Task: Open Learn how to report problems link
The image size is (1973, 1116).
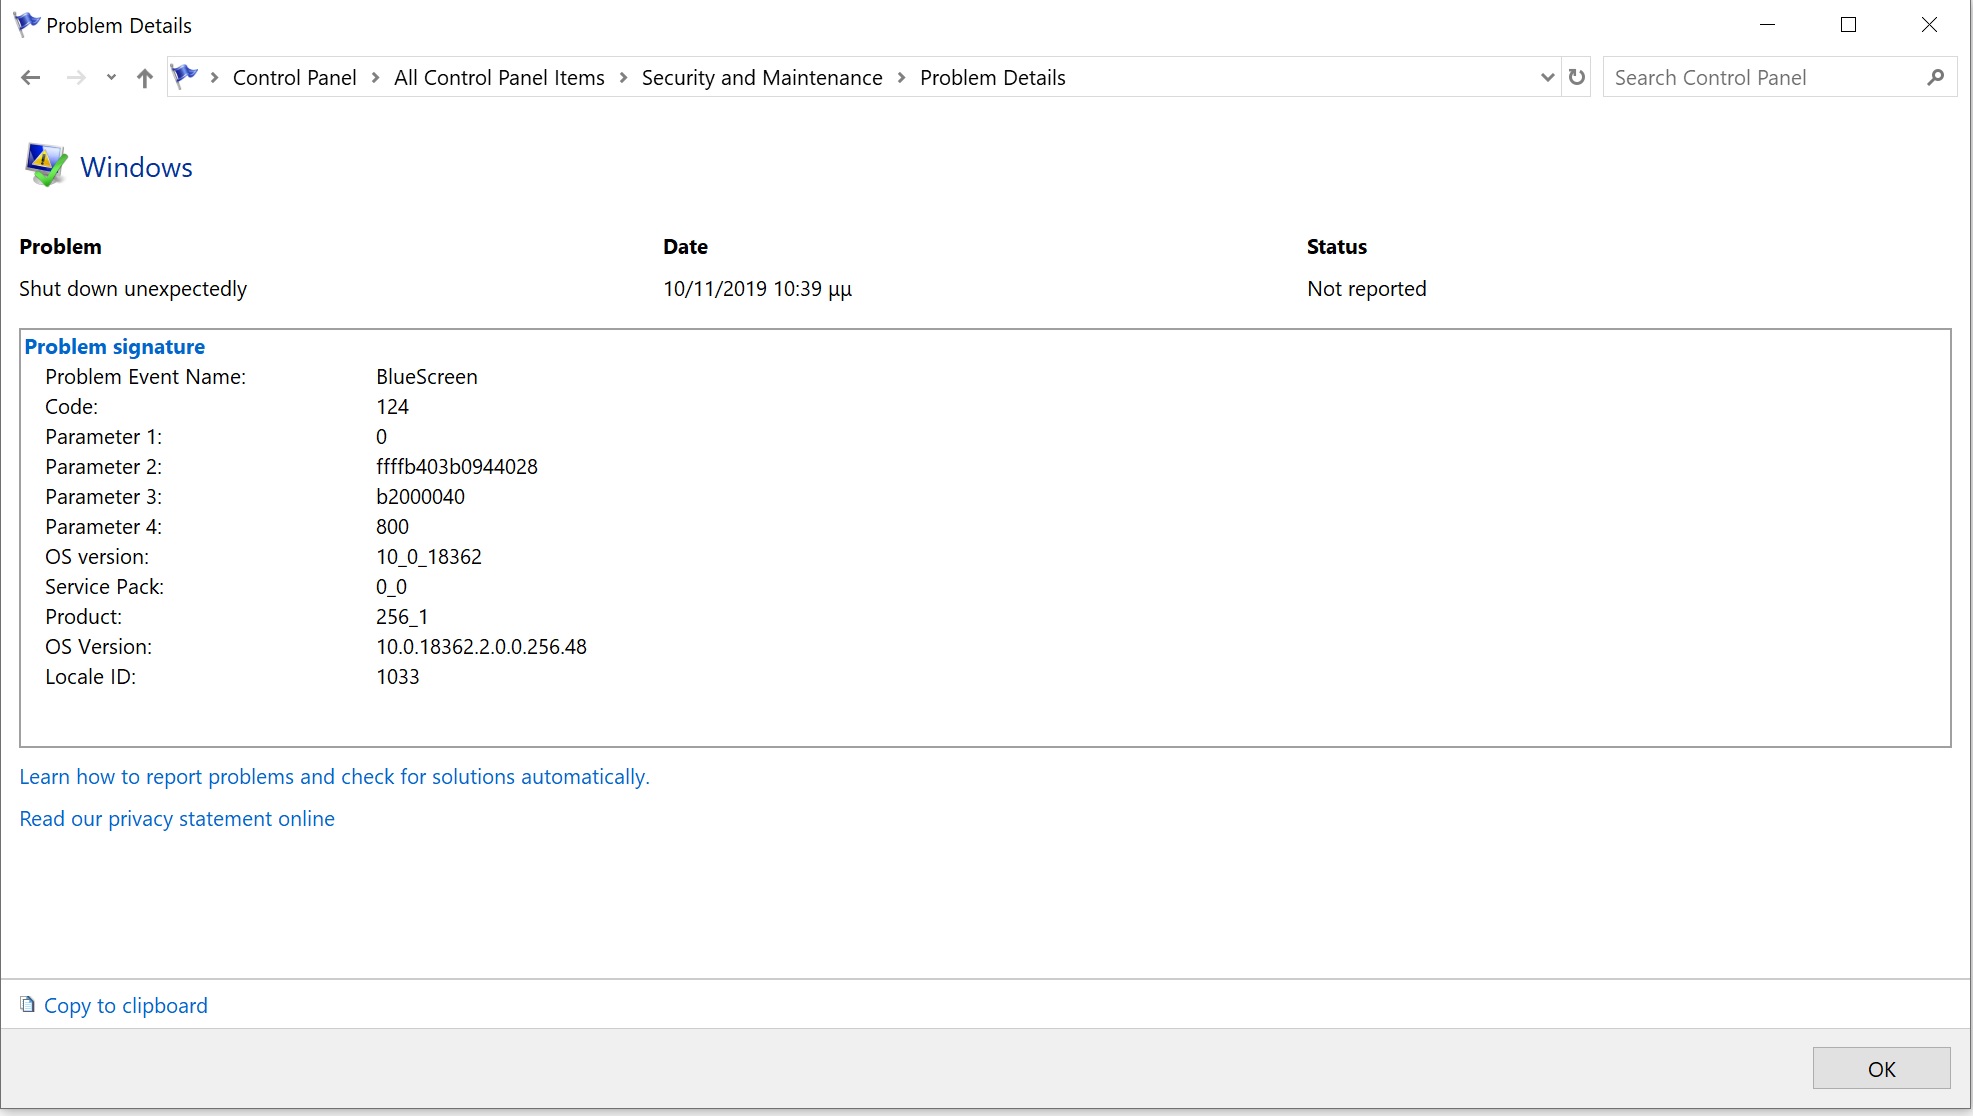Action: (334, 777)
